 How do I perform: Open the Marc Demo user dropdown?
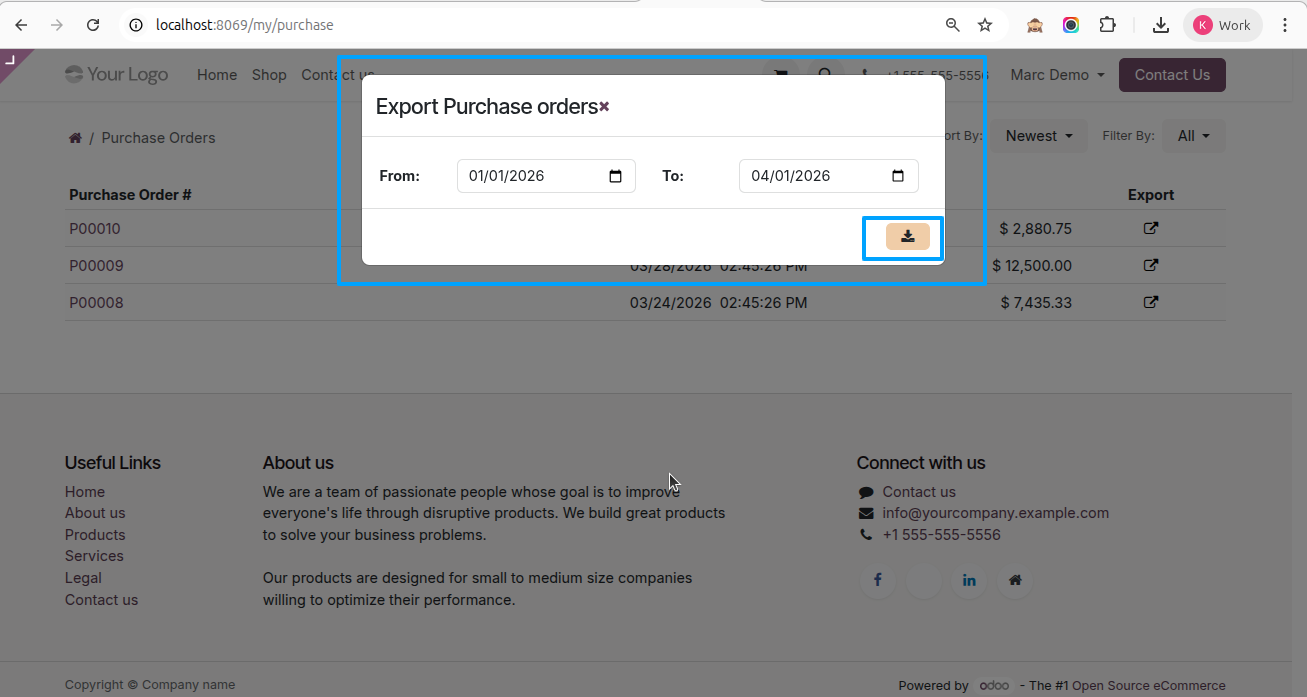coord(1057,75)
